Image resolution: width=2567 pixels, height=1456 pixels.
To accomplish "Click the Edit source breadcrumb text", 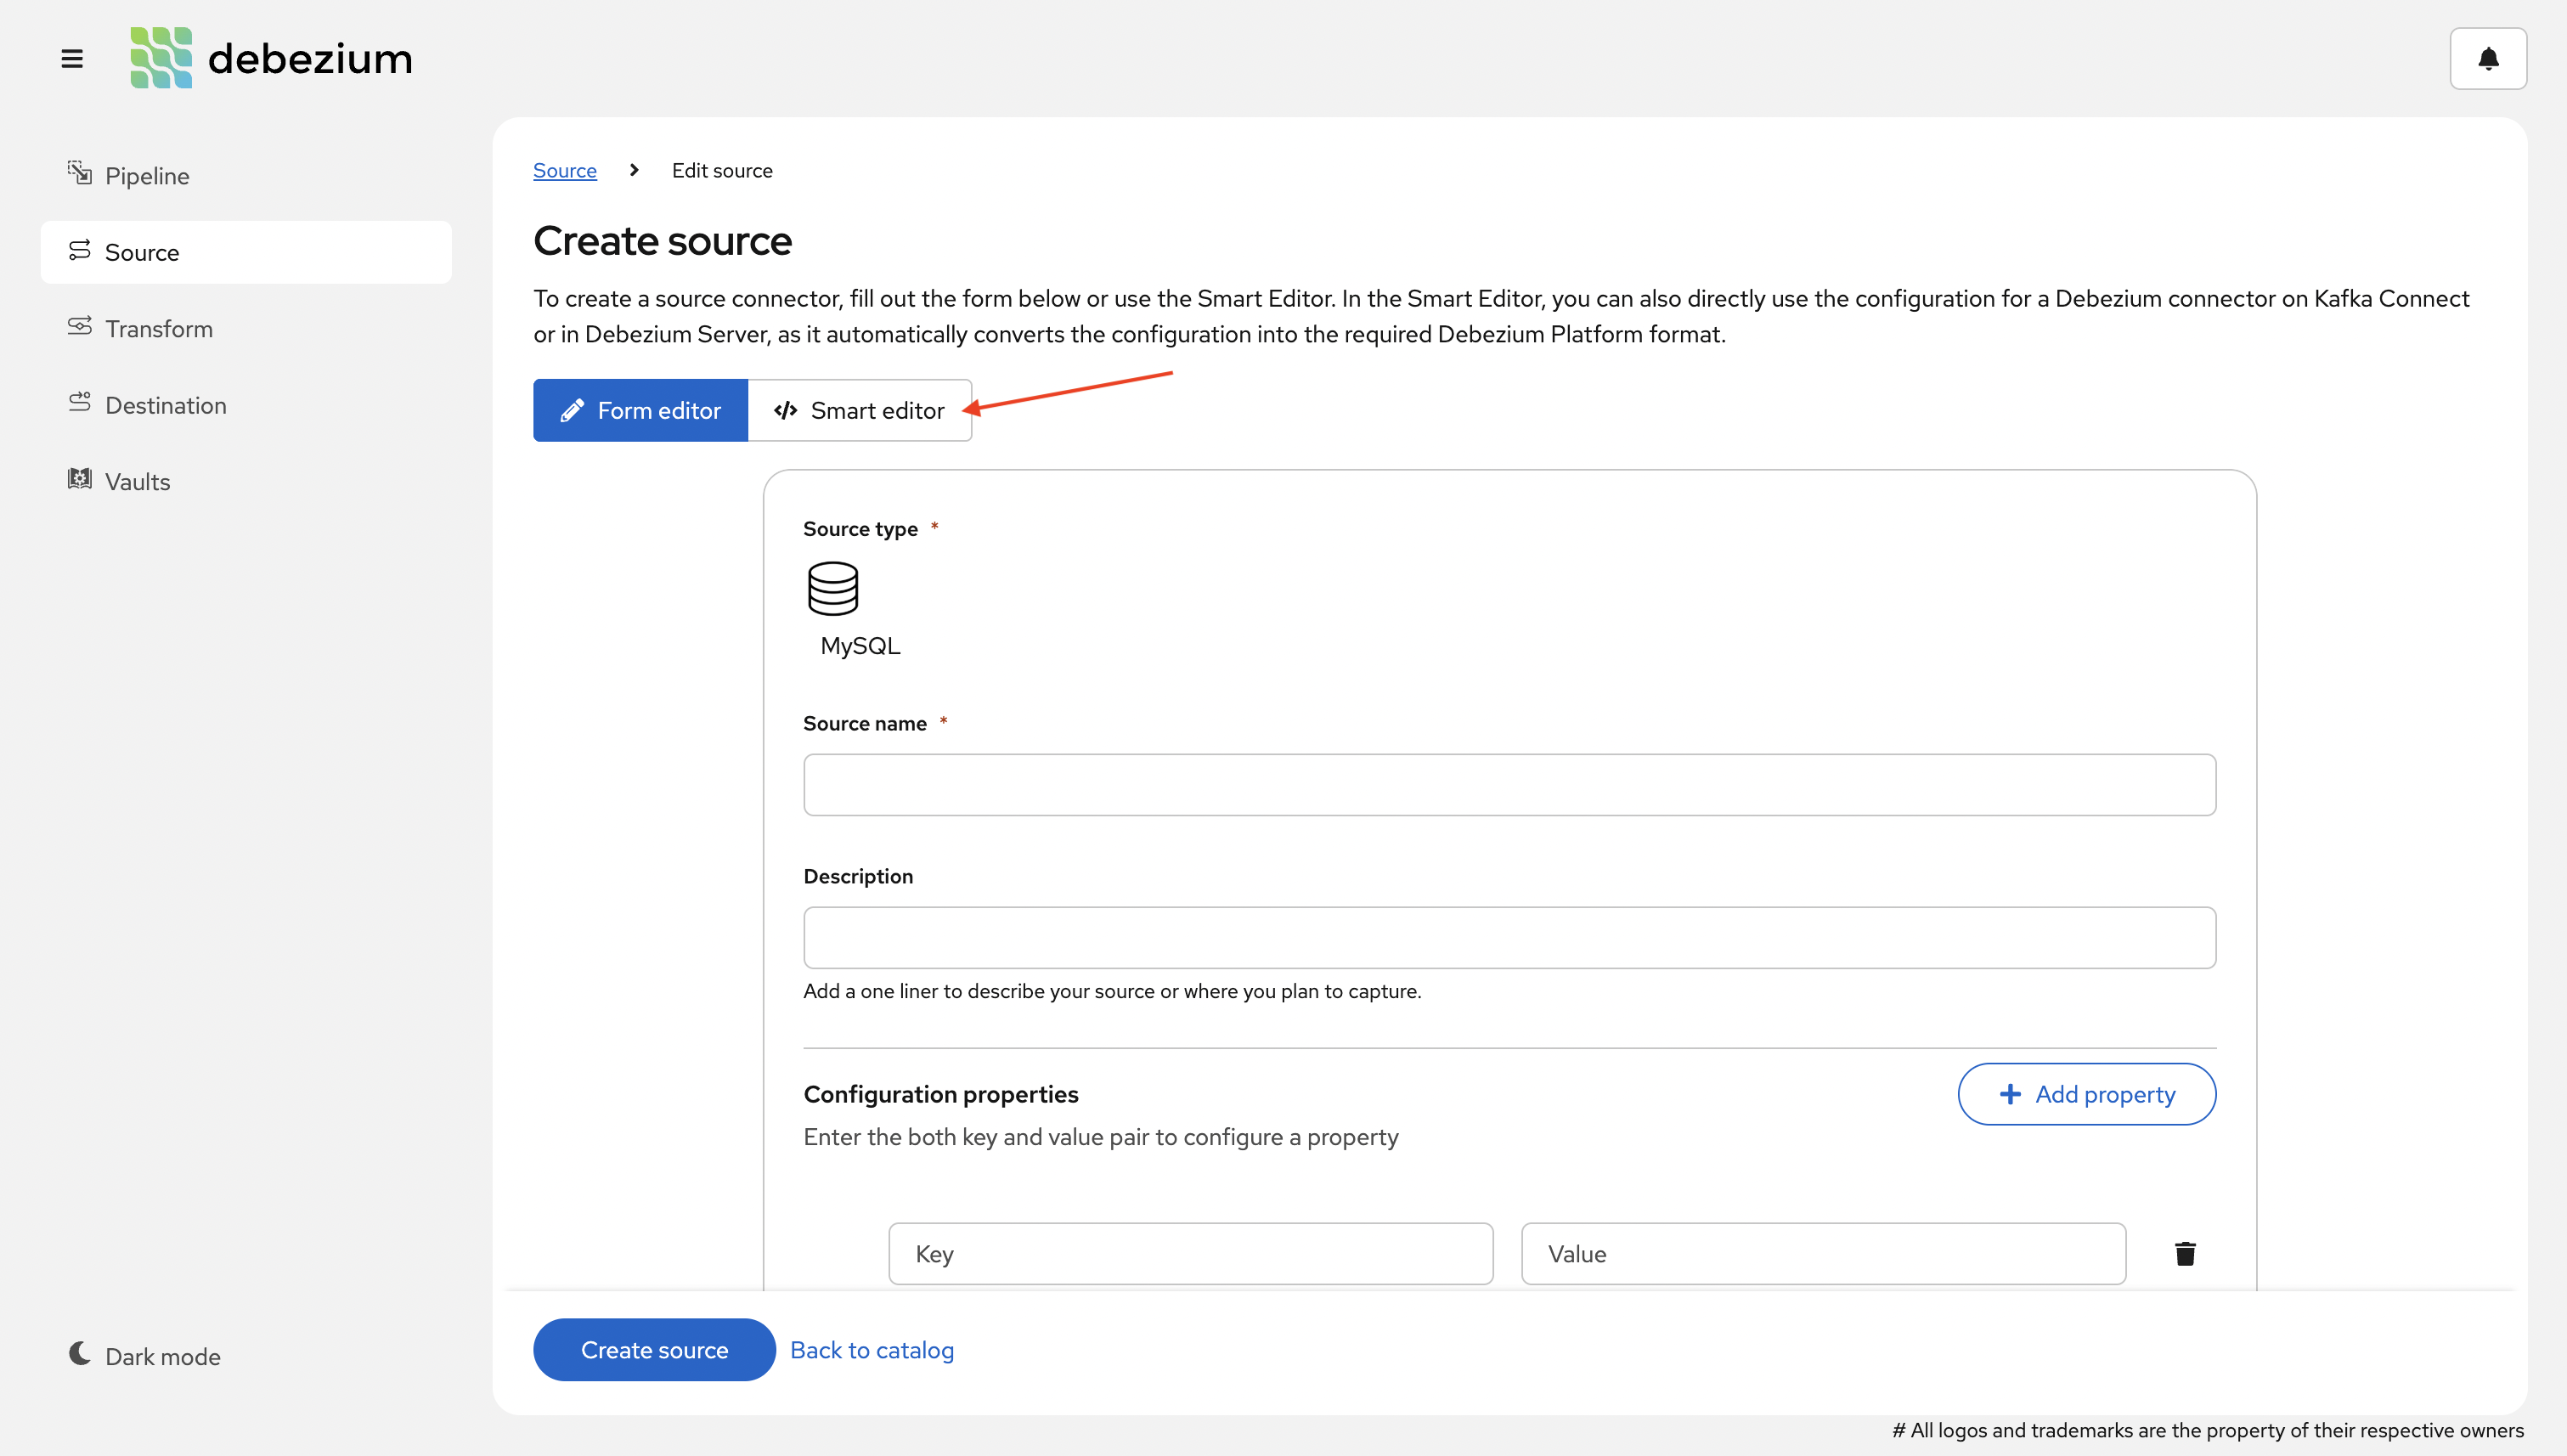I will (x=722, y=171).
